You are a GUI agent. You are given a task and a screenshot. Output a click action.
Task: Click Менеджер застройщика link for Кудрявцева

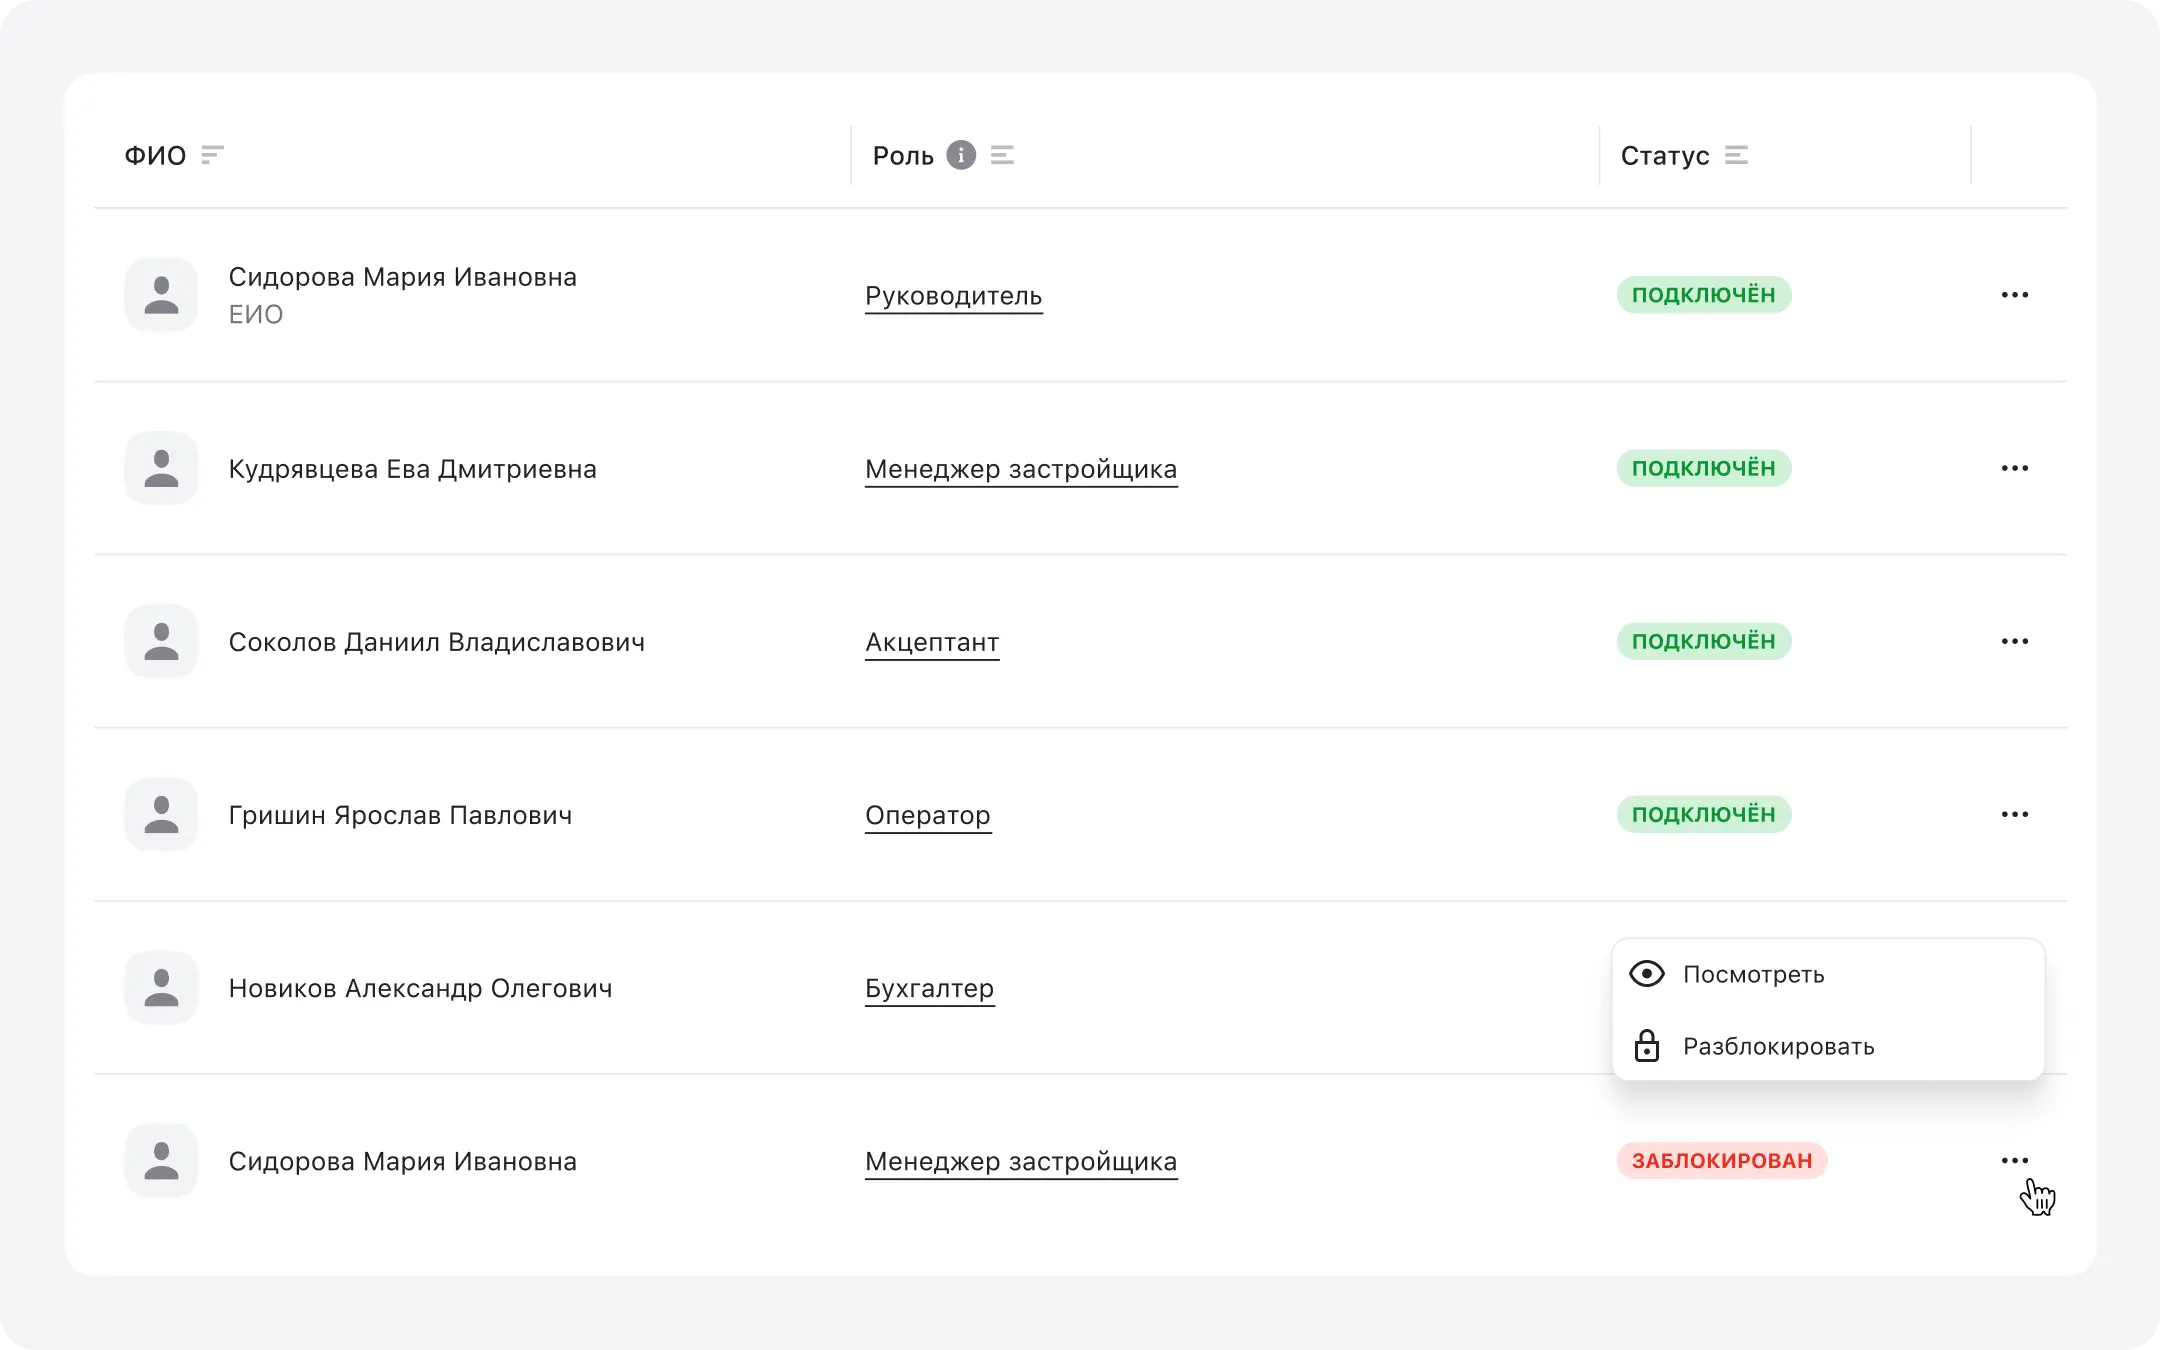coord(1020,469)
